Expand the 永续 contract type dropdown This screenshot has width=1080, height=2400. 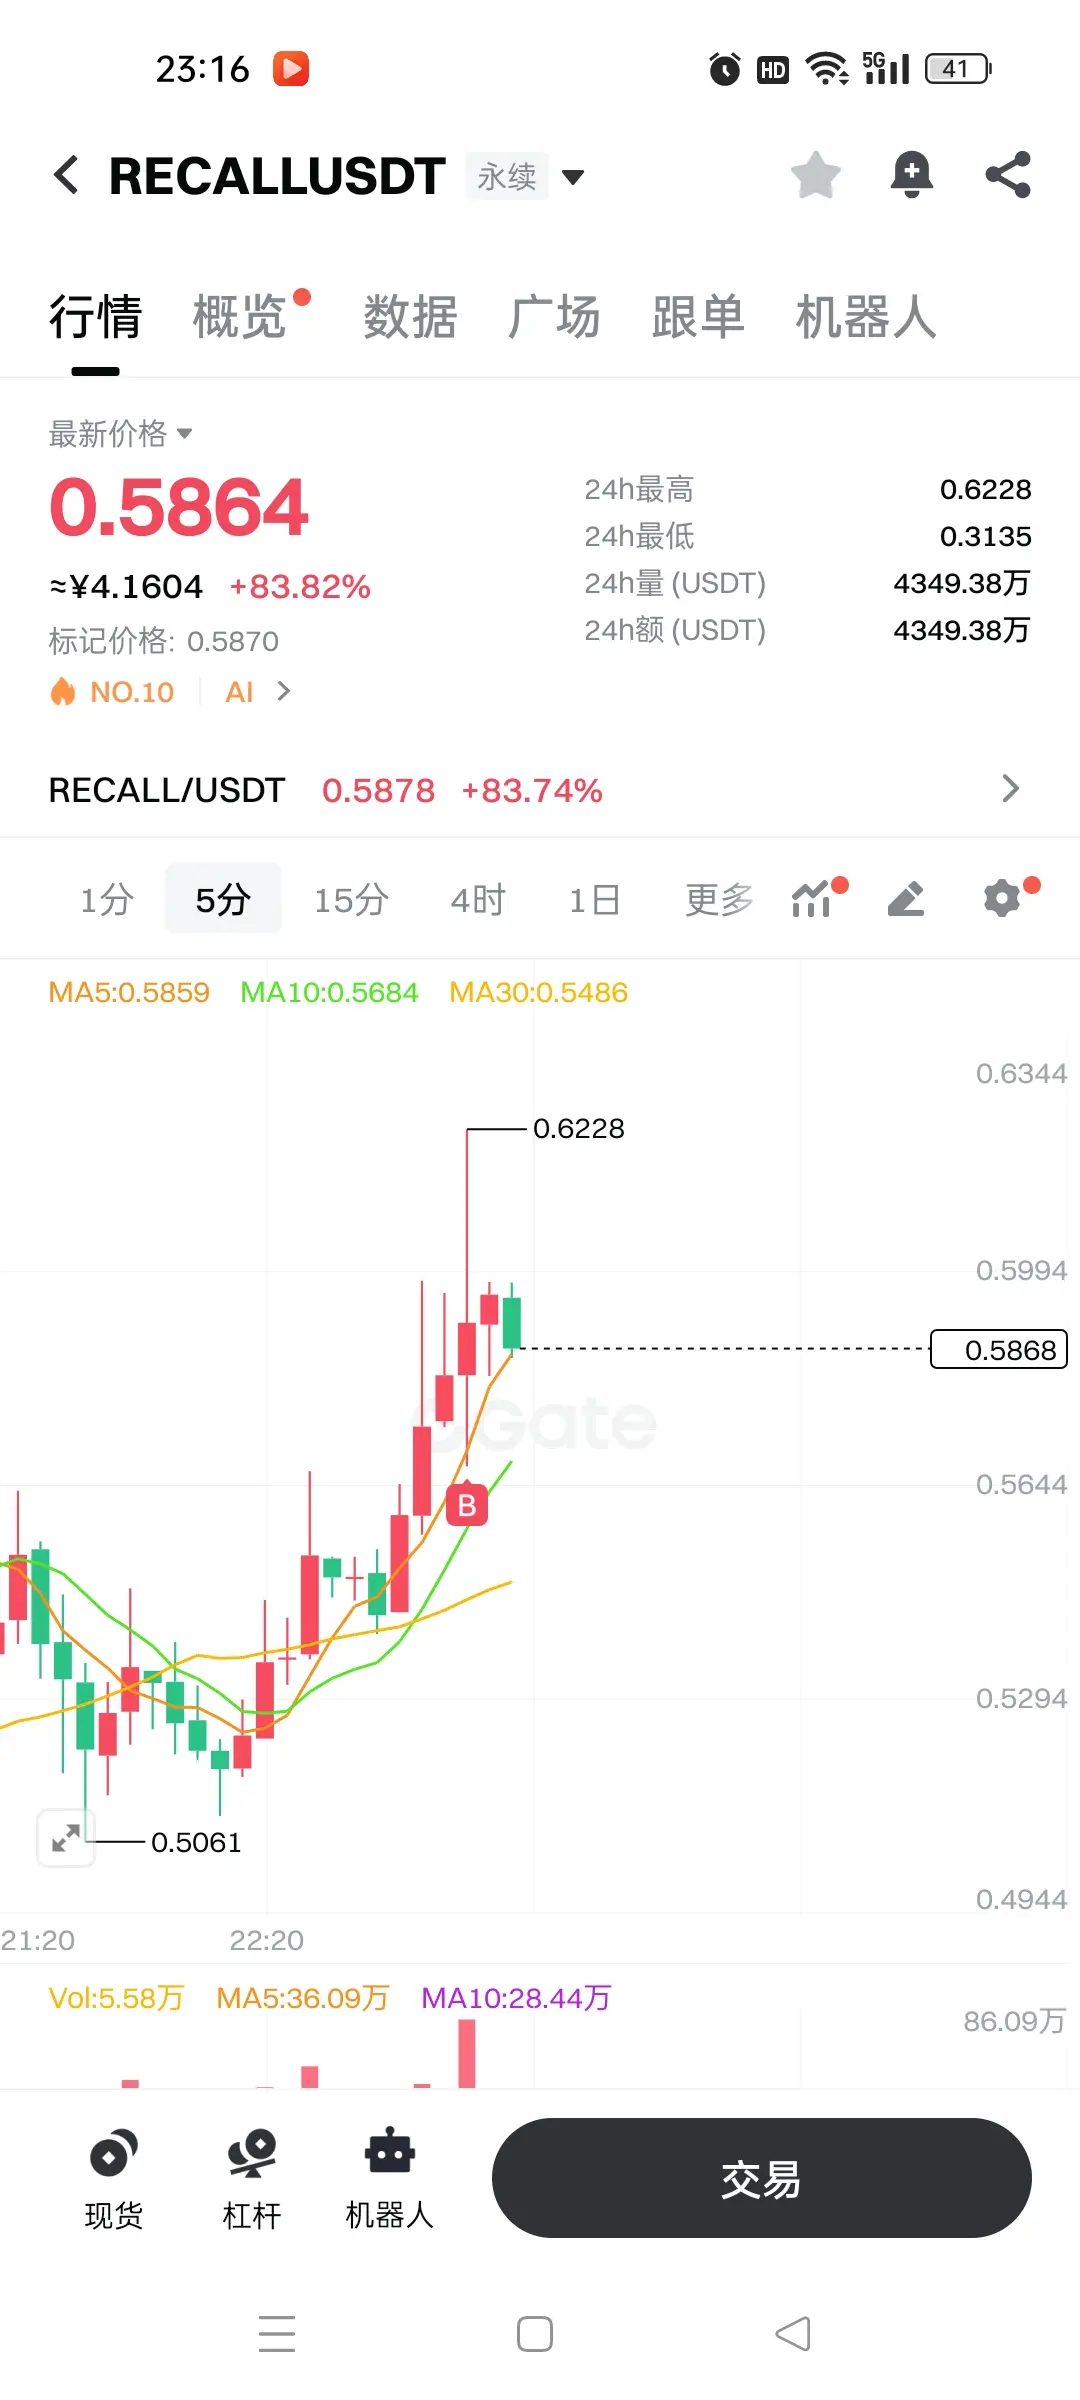[x=526, y=177]
